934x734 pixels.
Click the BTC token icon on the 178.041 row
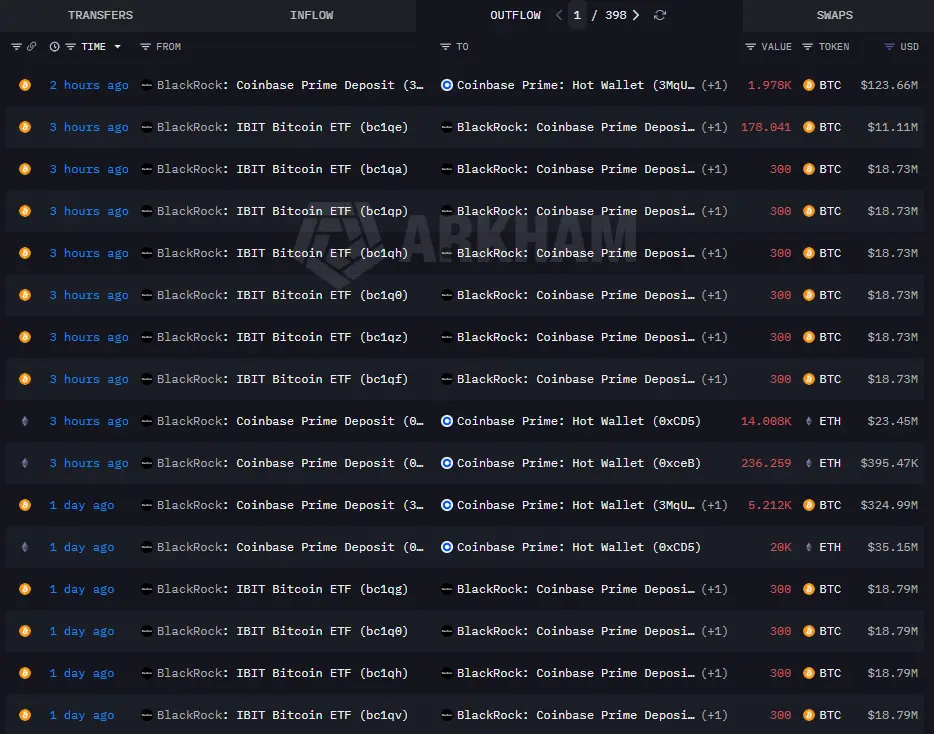(x=809, y=127)
